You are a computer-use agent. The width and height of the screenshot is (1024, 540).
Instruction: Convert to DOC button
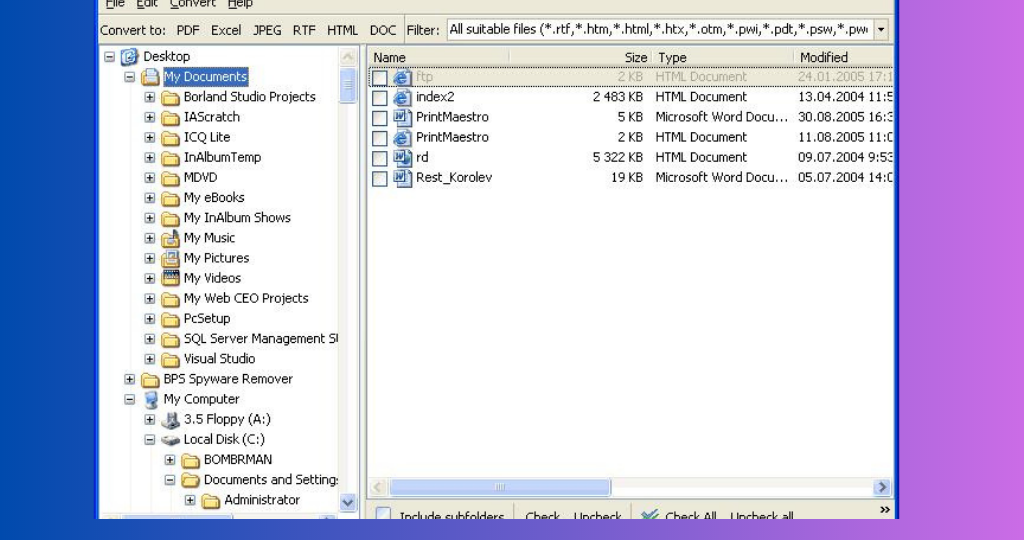tap(383, 31)
